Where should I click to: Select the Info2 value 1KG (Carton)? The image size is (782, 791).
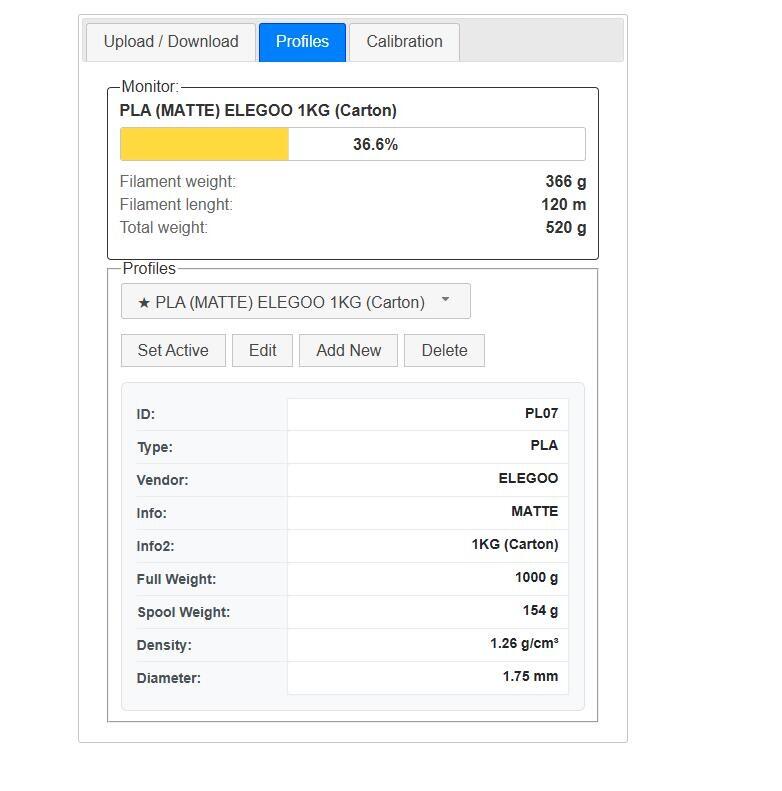click(514, 544)
